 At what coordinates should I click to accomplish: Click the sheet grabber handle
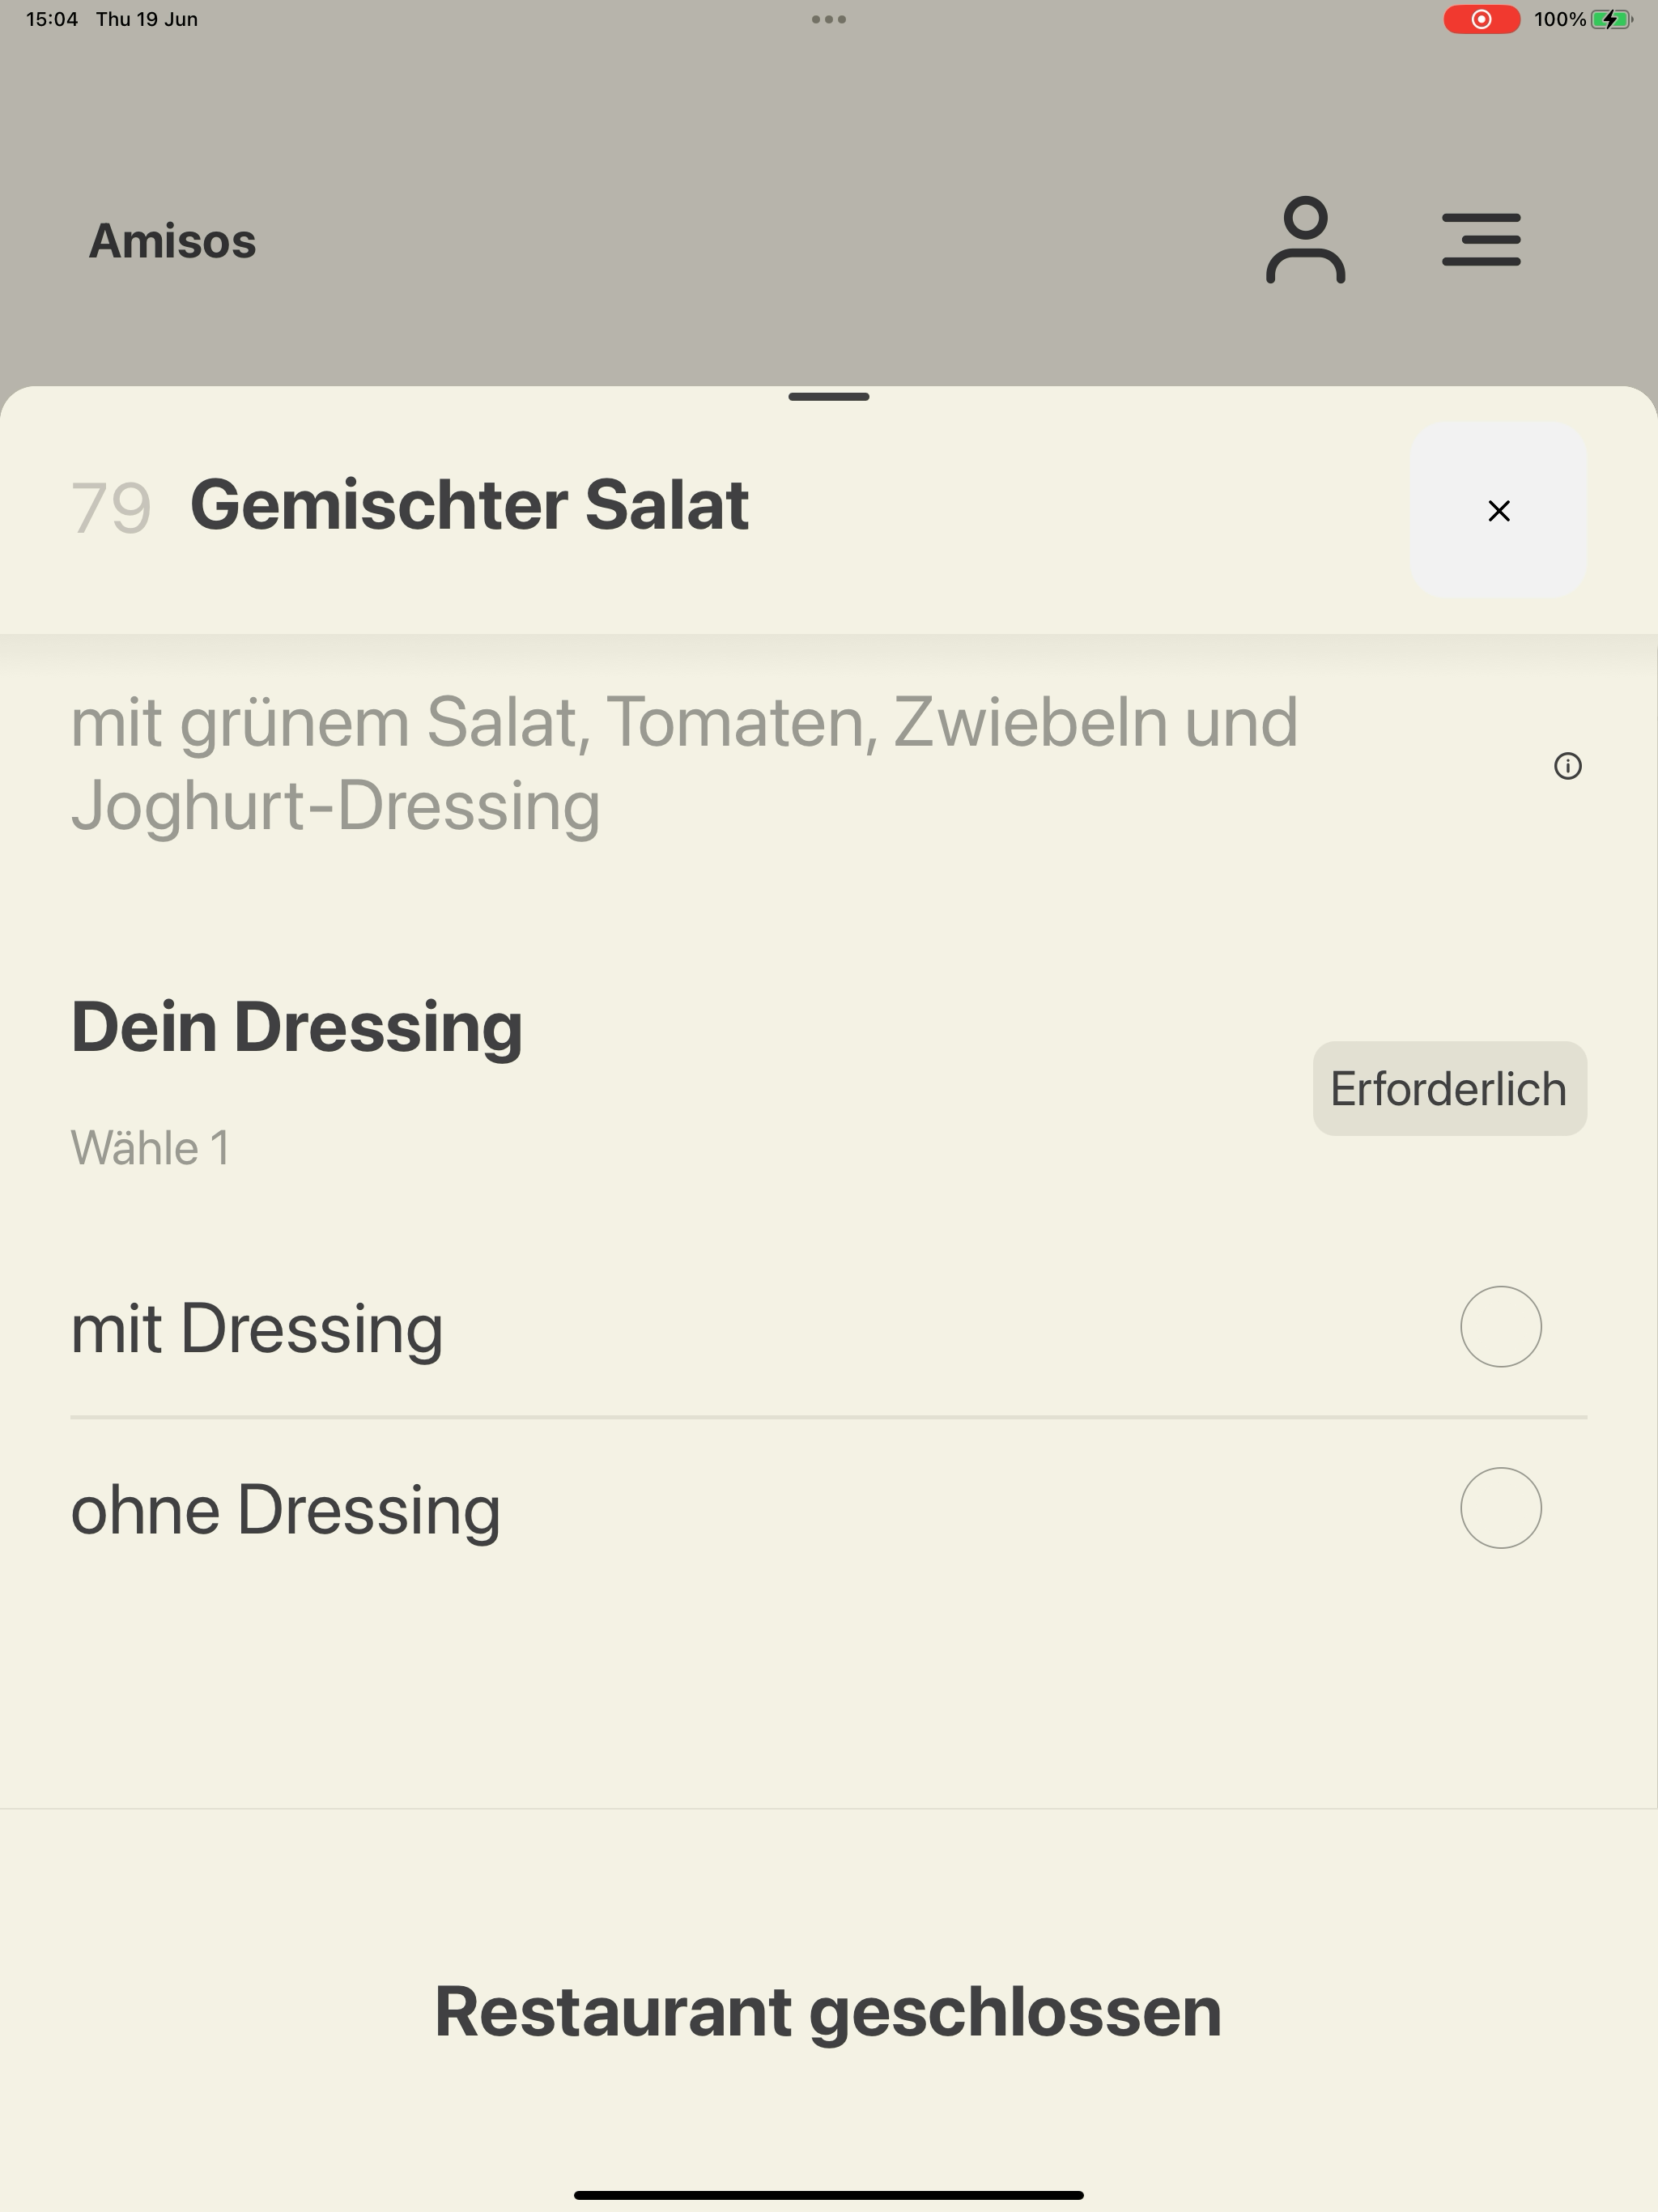point(829,397)
